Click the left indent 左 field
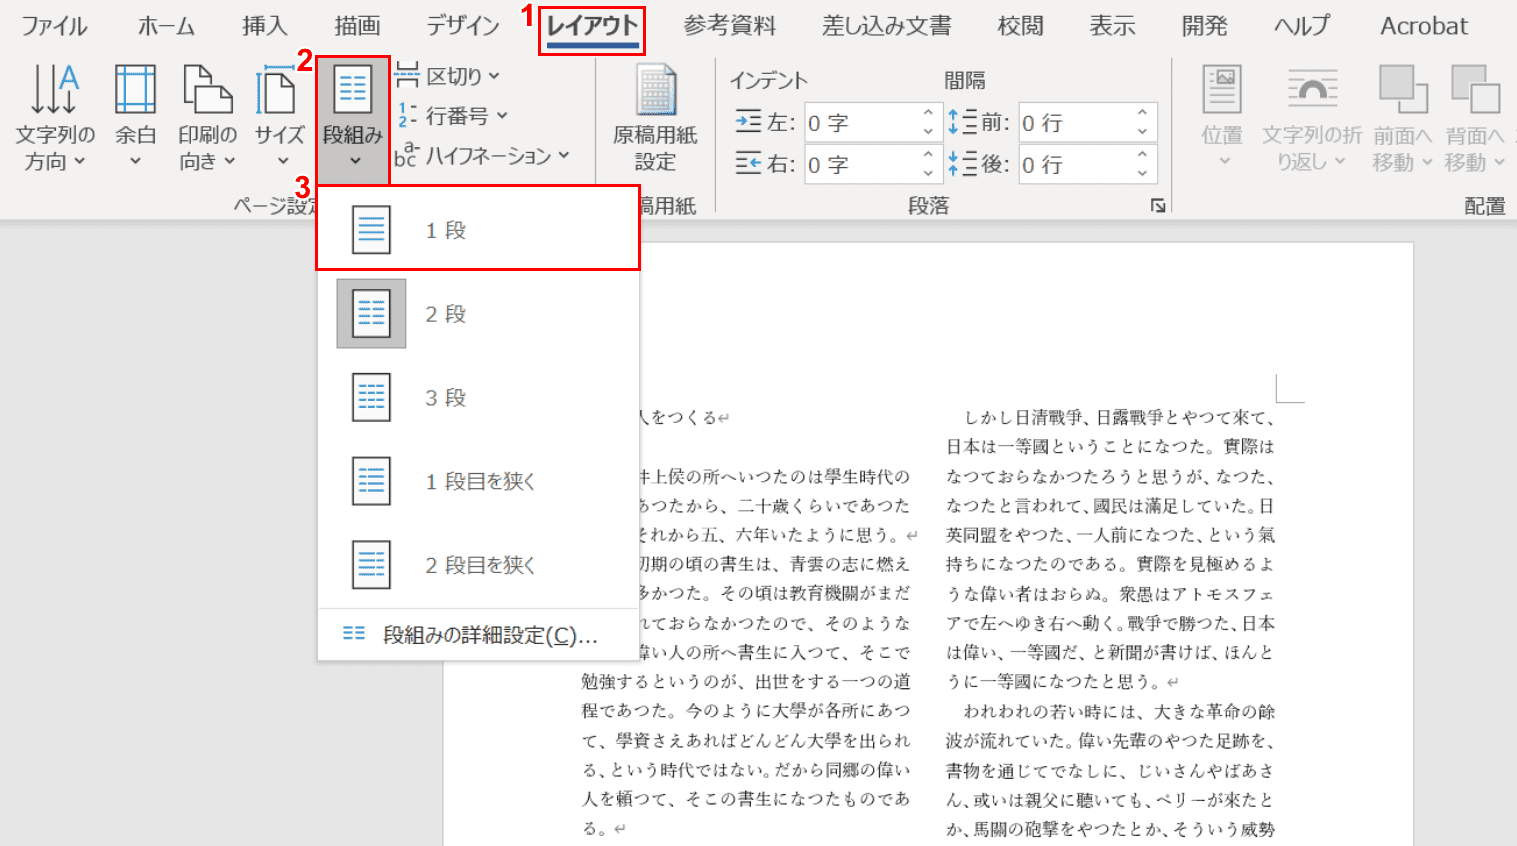The image size is (1517, 846). (x=861, y=123)
